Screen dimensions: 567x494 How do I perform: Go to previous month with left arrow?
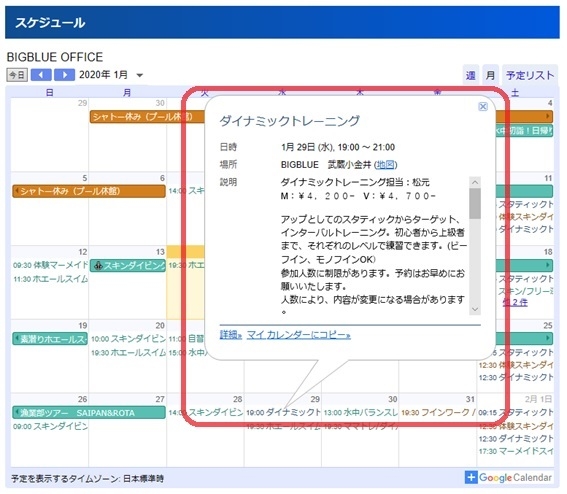[41, 75]
